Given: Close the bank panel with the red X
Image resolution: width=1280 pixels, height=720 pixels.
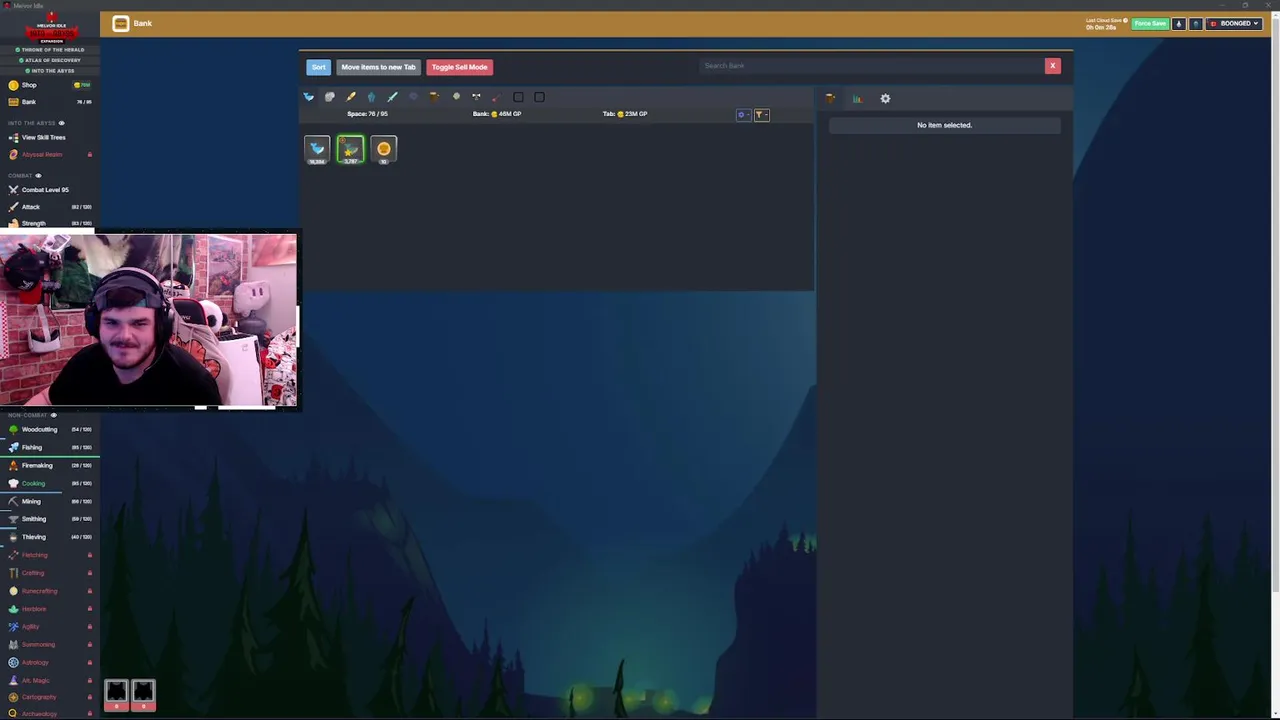Looking at the screenshot, I should click(x=1052, y=66).
